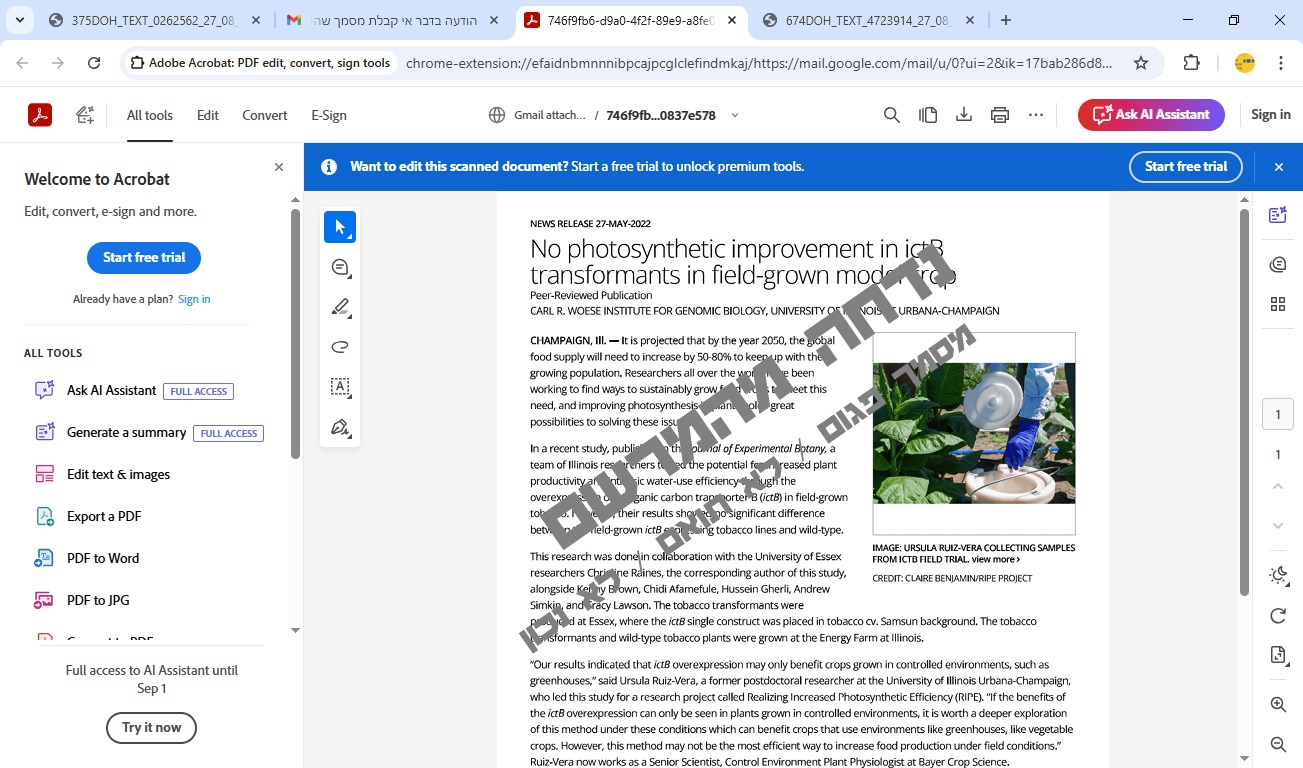This screenshot has height=768, width=1303.
Task: Rotate the page with rotate icon
Action: tap(1277, 616)
